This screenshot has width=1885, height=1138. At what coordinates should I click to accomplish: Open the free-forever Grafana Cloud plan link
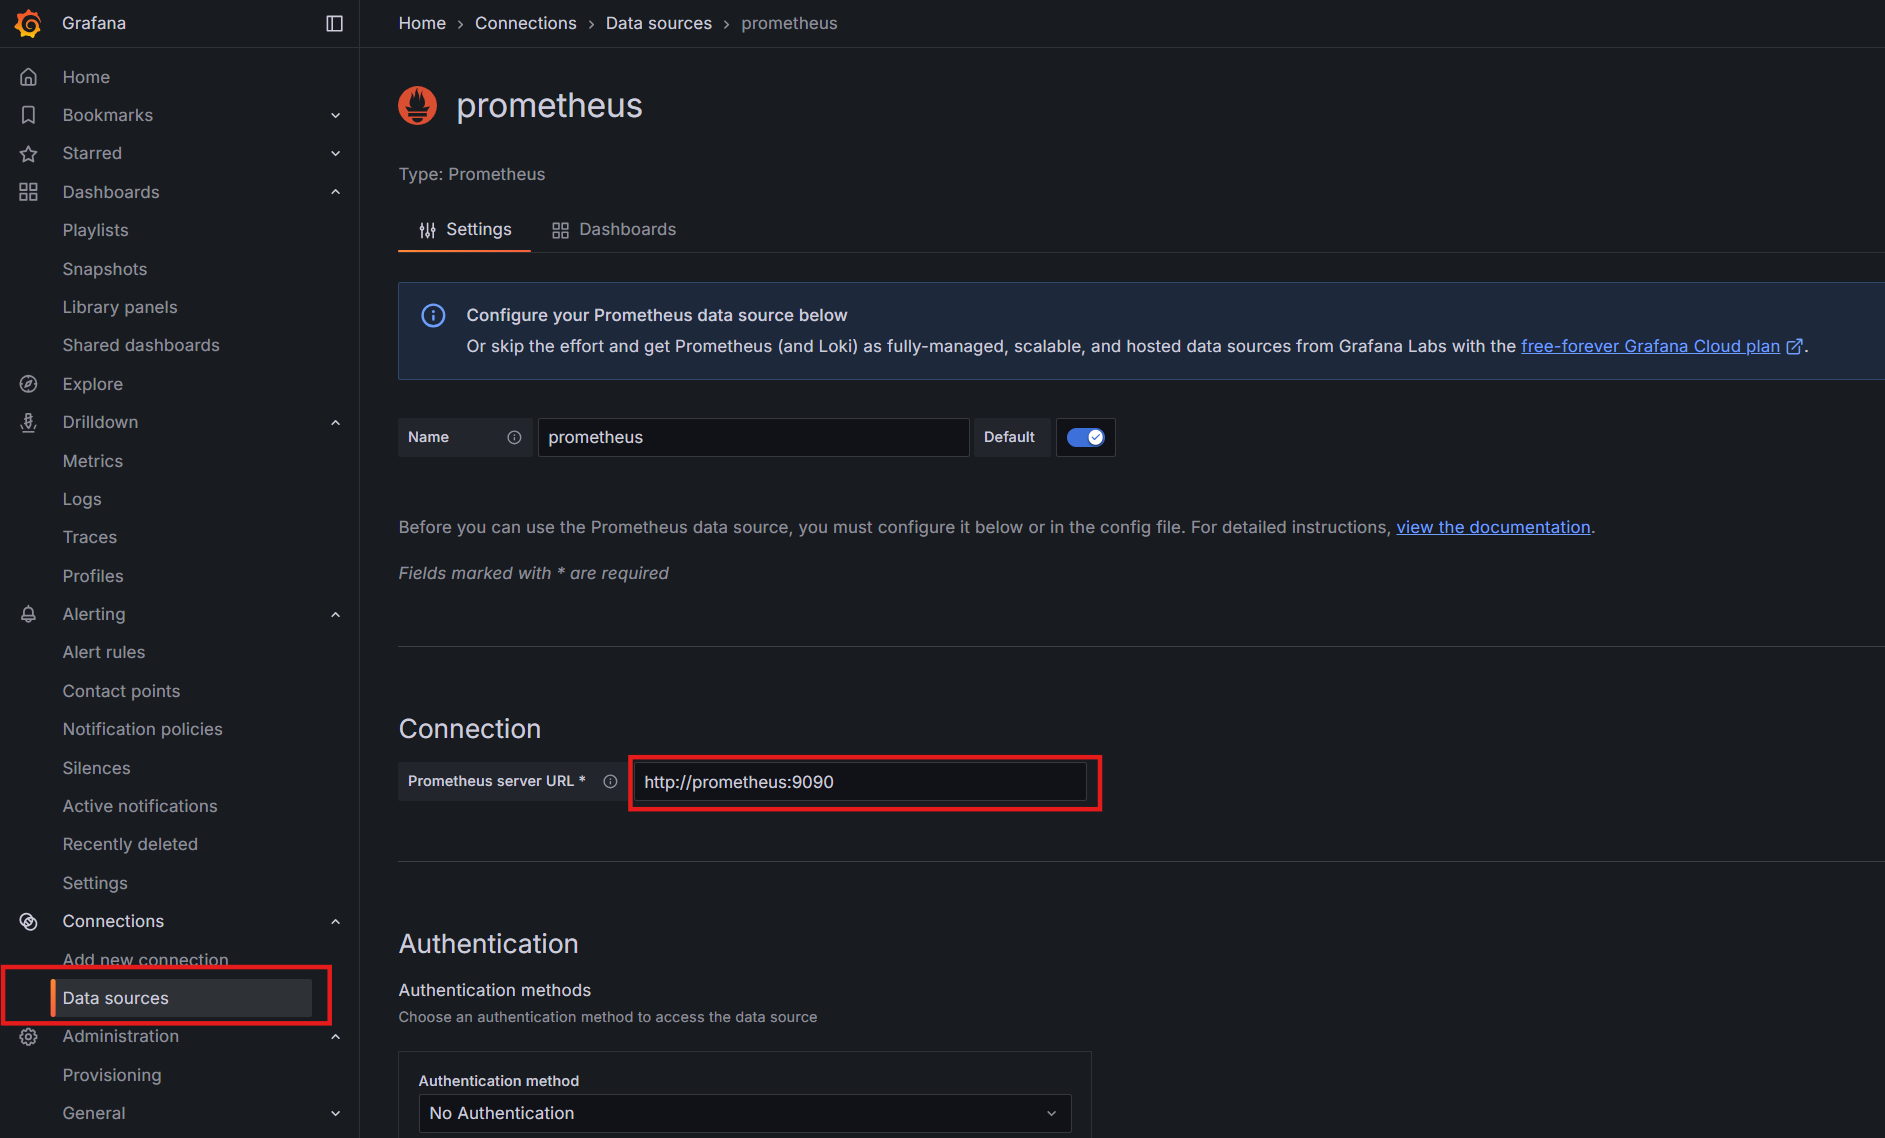point(1650,346)
